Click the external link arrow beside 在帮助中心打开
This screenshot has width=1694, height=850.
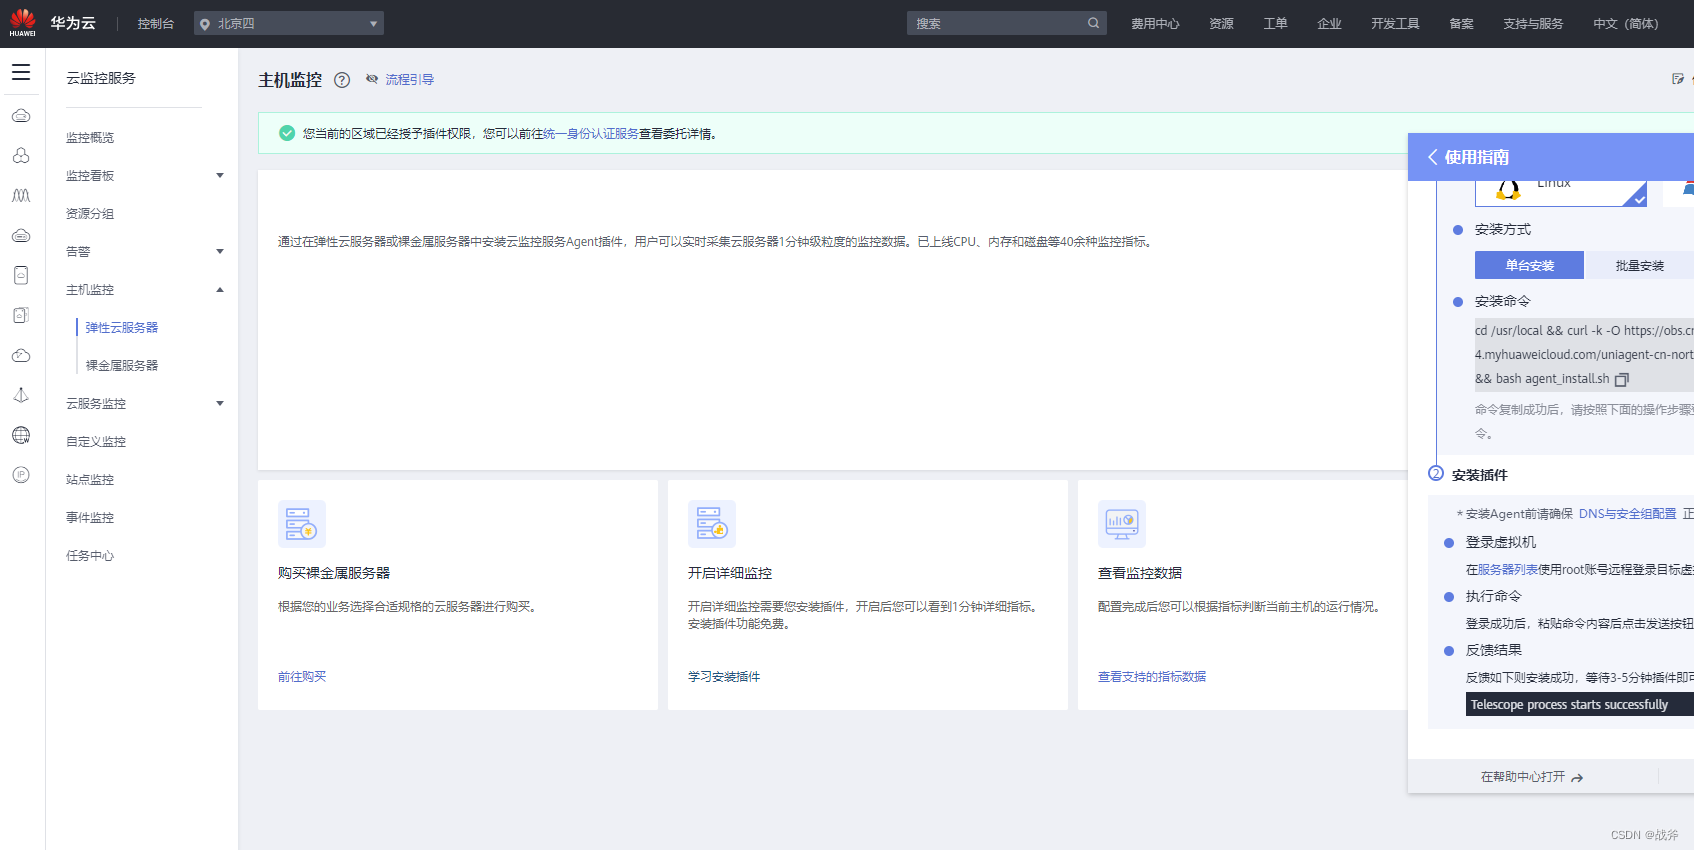(1577, 778)
